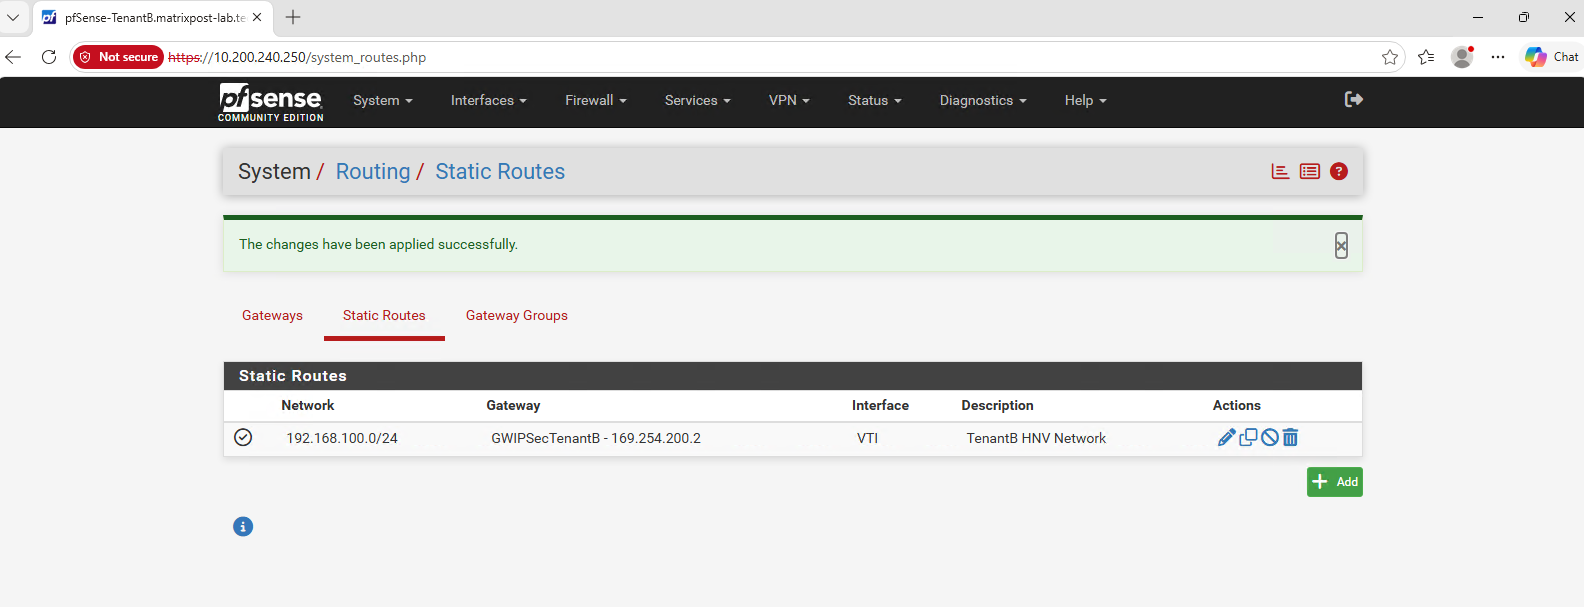The image size is (1584, 607).
Task: Toggle the route status check circle
Action: tap(243, 437)
